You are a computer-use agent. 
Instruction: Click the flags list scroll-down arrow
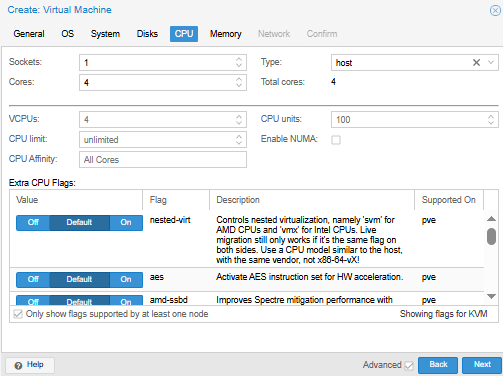(491, 296)
